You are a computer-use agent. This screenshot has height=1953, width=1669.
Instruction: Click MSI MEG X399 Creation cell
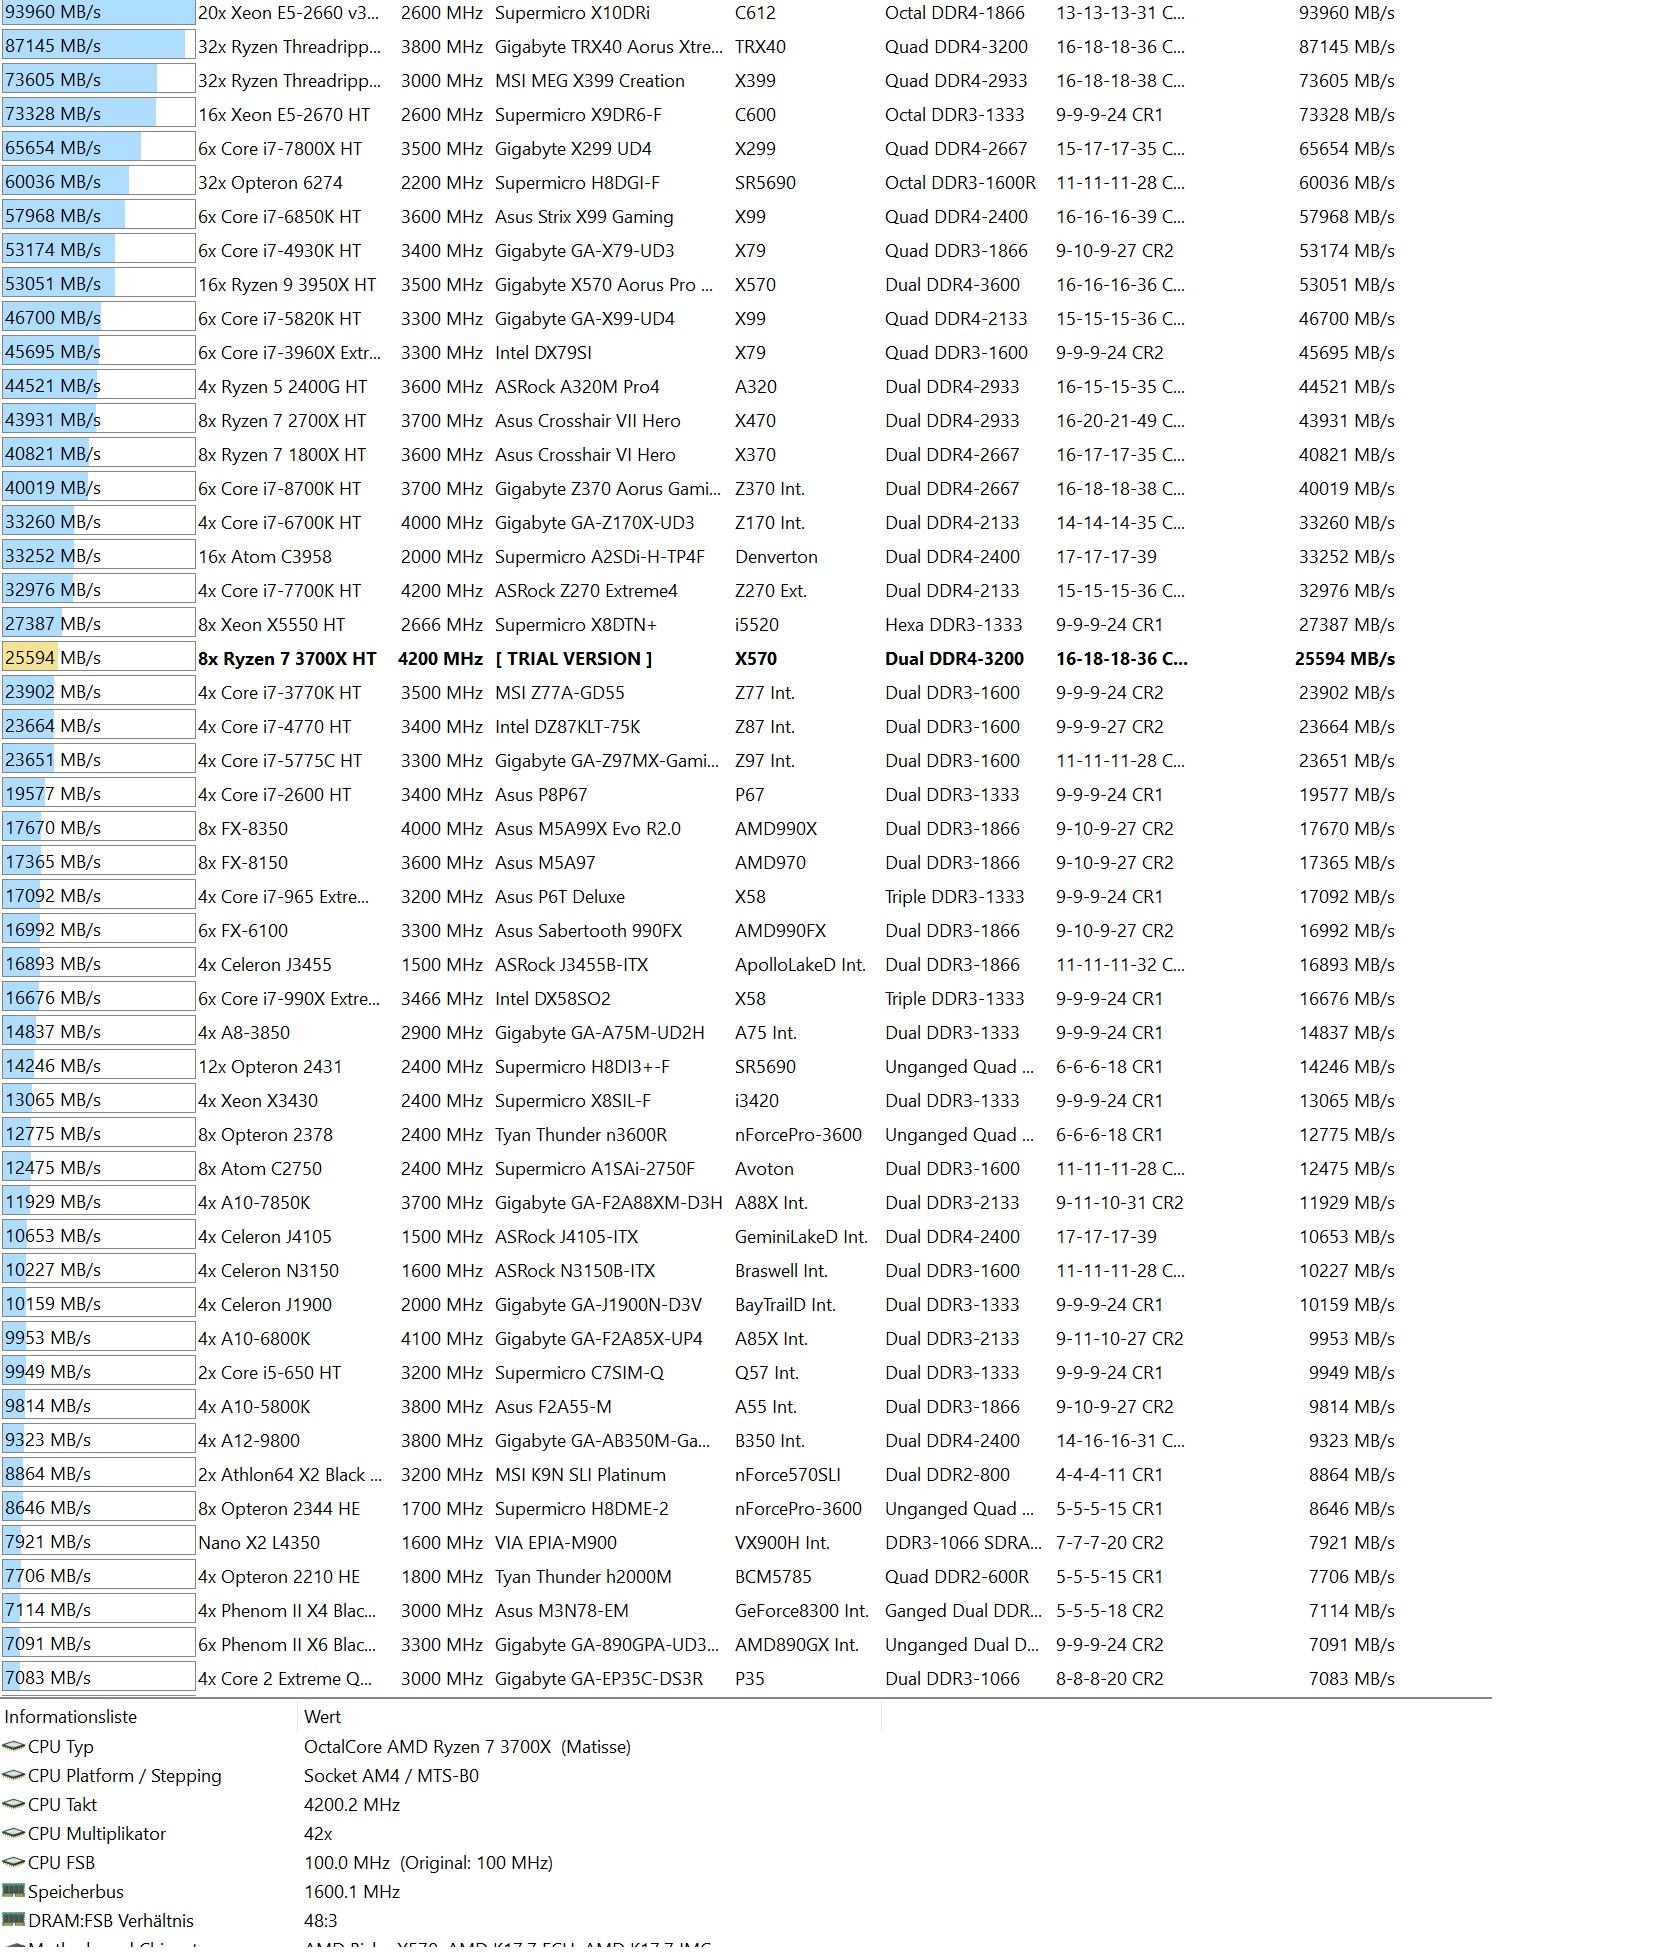590,80
